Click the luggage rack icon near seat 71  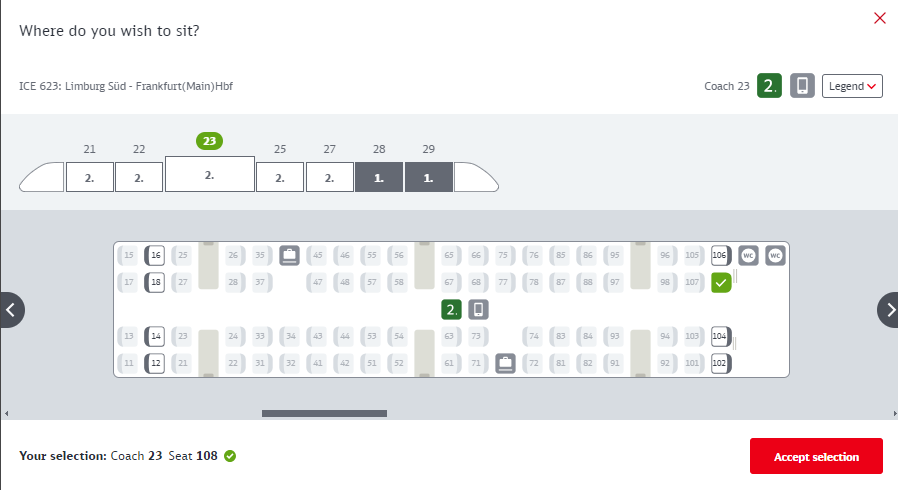[x=505, y=362]
